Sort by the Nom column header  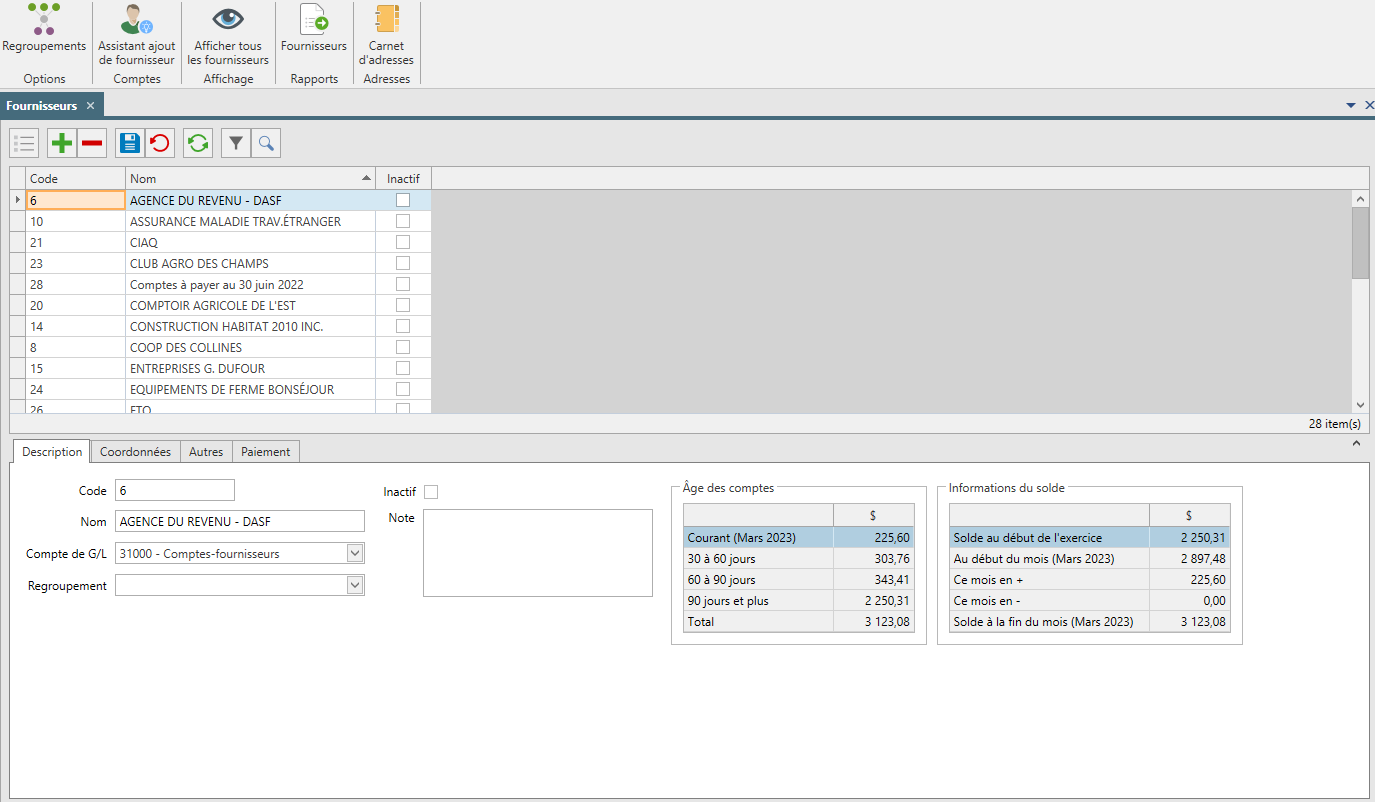click(x=250, y=178)
